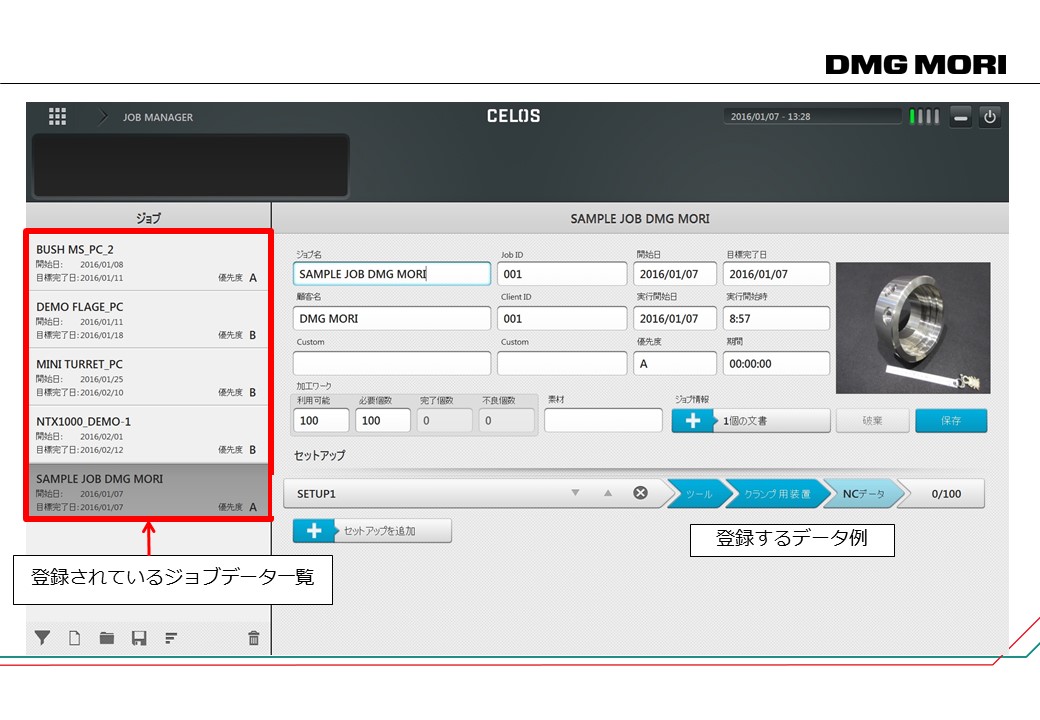Click the Client ID field
This screenshot has width=1040, height=720.
[562, 318]
